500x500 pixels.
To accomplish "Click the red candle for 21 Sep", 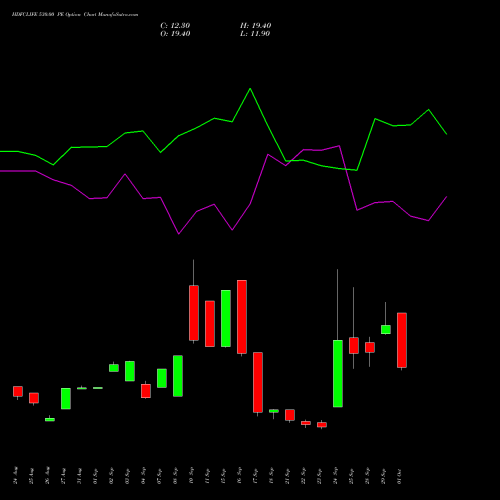I will [290, 415].
